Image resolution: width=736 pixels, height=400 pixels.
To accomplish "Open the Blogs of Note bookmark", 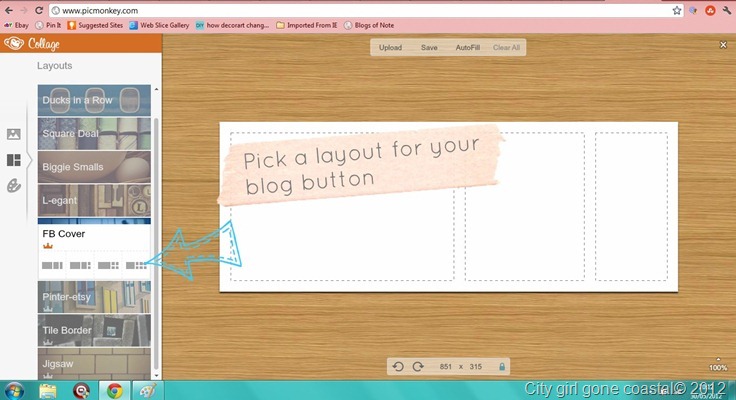I will coord(369,25).
